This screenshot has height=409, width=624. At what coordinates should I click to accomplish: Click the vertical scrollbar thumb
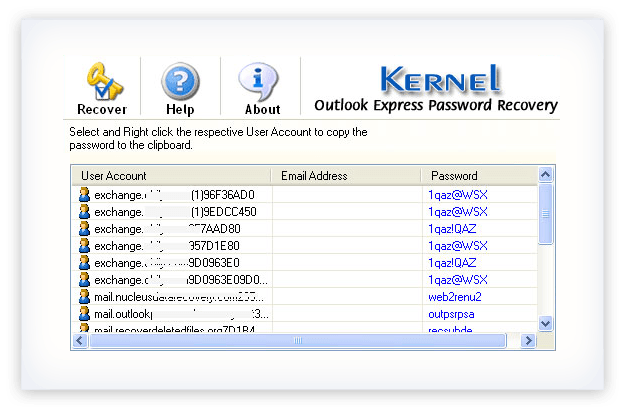(545, 214)
